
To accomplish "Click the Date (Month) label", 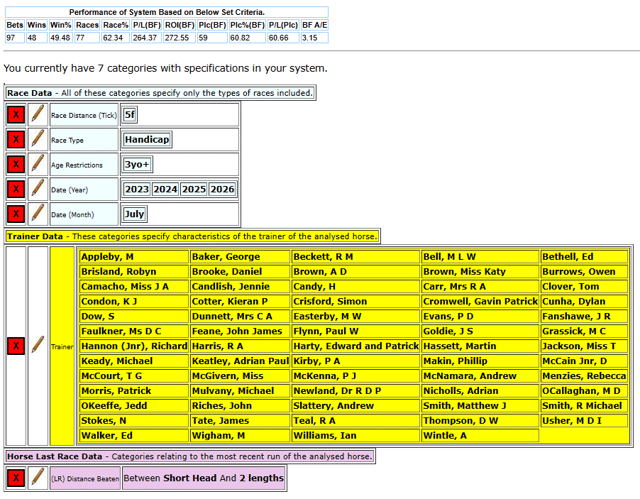I will pos(84,215).
